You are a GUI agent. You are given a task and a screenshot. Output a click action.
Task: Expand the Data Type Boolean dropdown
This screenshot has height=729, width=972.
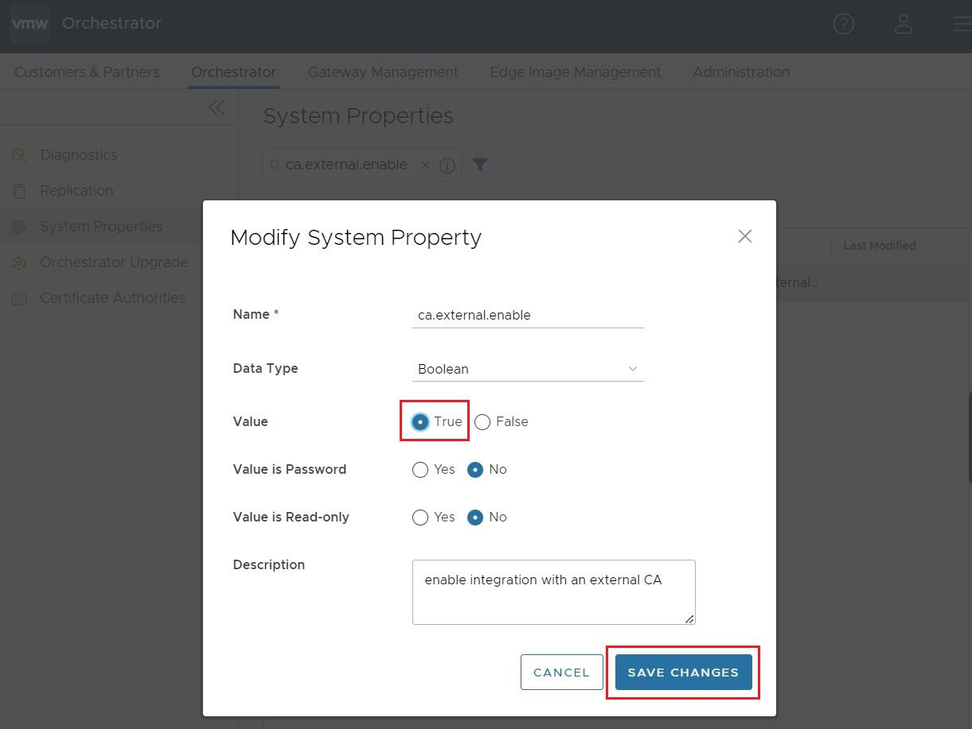pos(527,369)
